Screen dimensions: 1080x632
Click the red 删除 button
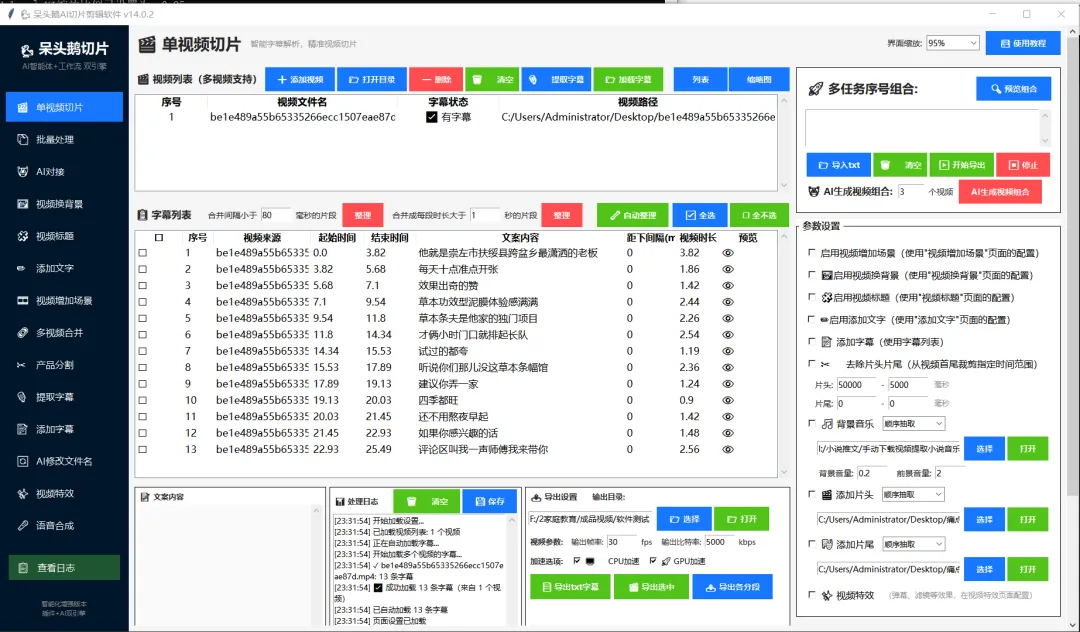pyautogui.click(x=436, y=80)
